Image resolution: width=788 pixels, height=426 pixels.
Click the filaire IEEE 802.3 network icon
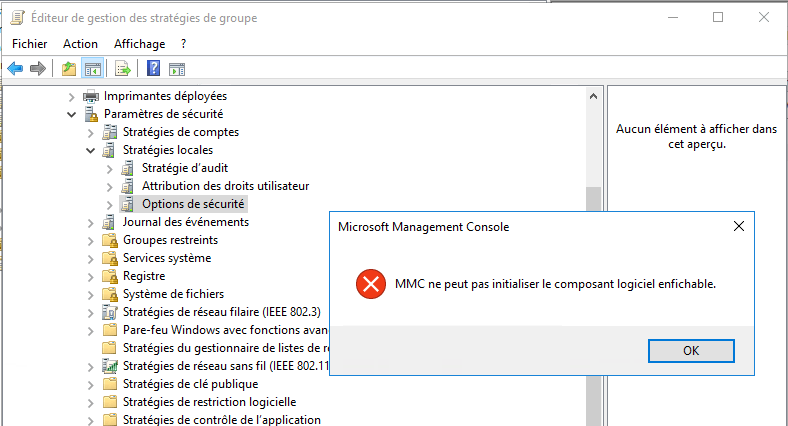(110, 312)
